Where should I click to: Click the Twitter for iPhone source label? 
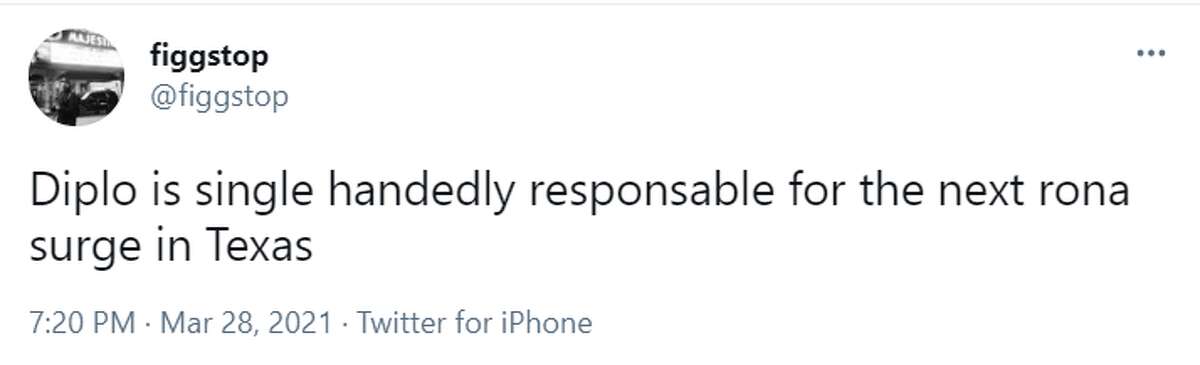coord(474,323)
